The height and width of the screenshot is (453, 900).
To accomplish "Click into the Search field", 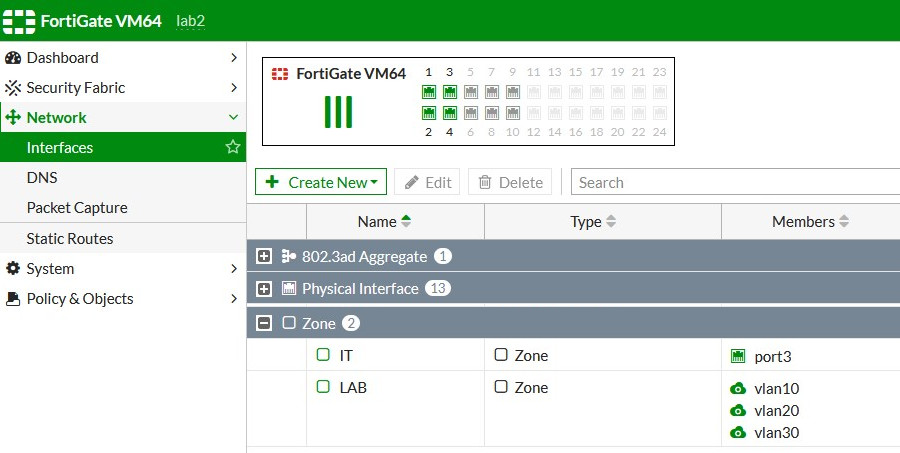I will [735, 182].
